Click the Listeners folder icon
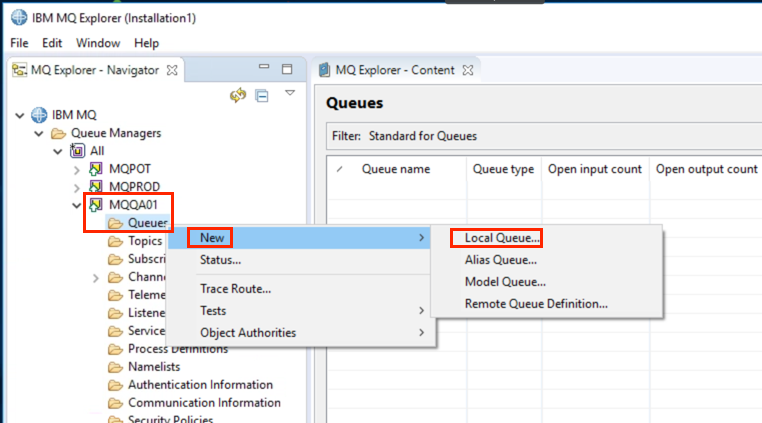The height and width of the screenshot is (423, 762). (115, 313)
